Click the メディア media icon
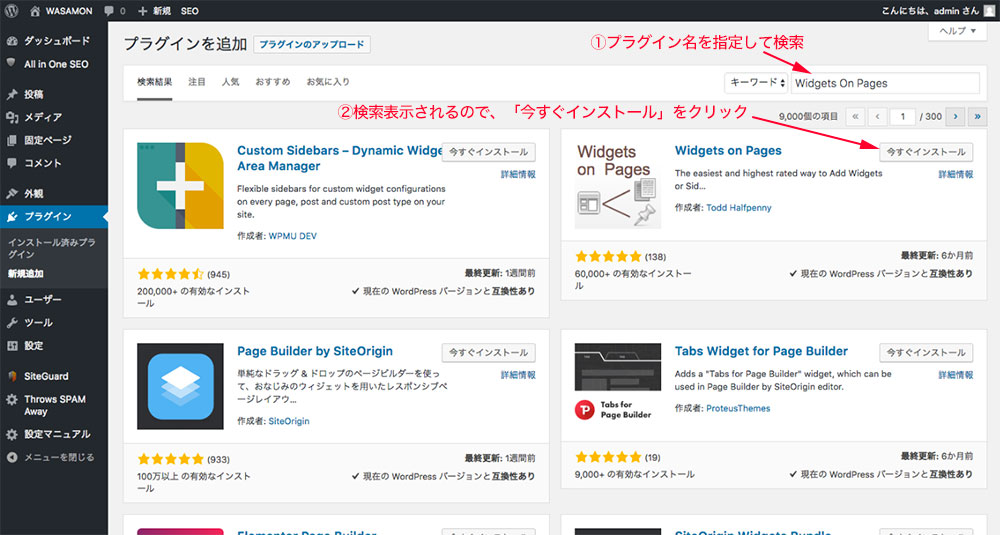The image size is (1000, 535). pyautogui.click(x=12, y=117)
